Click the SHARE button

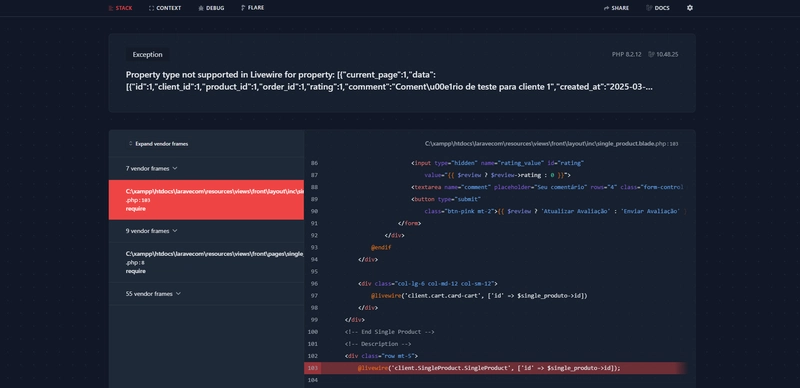pos(616,8)
